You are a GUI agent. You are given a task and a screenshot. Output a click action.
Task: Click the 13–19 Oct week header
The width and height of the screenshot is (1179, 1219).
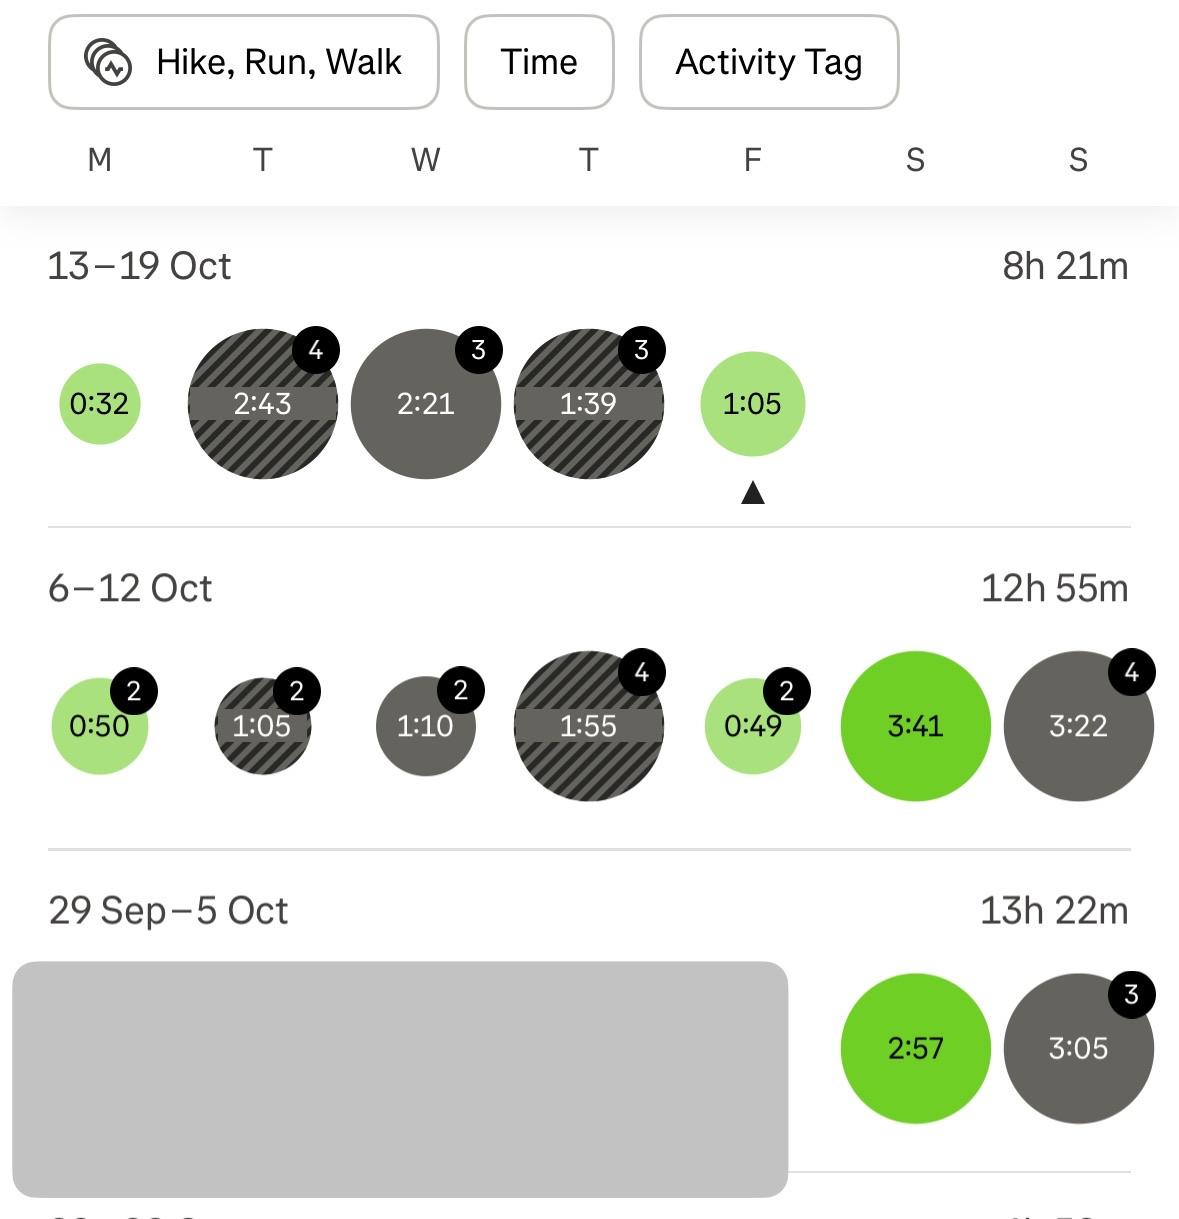(x=139, y=266)
